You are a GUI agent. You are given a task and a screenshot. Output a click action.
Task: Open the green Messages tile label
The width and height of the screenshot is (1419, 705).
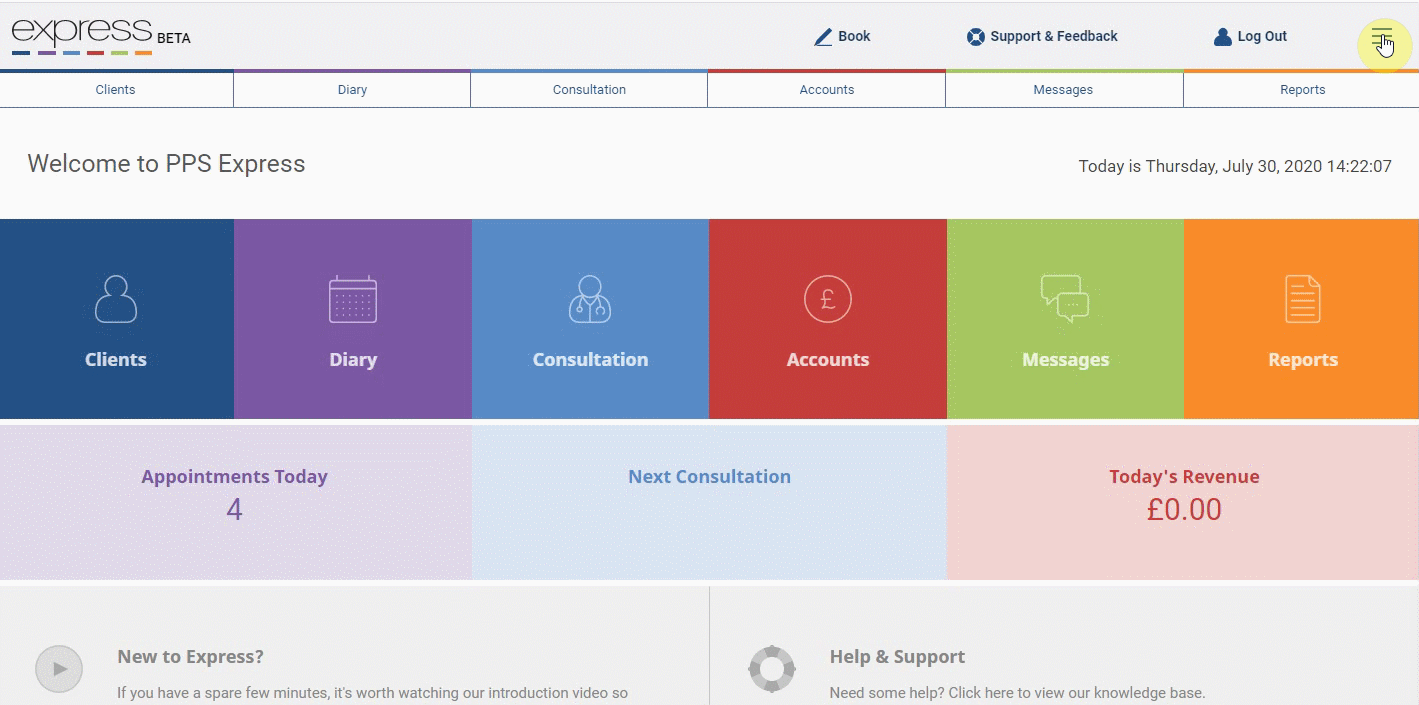1065,360
